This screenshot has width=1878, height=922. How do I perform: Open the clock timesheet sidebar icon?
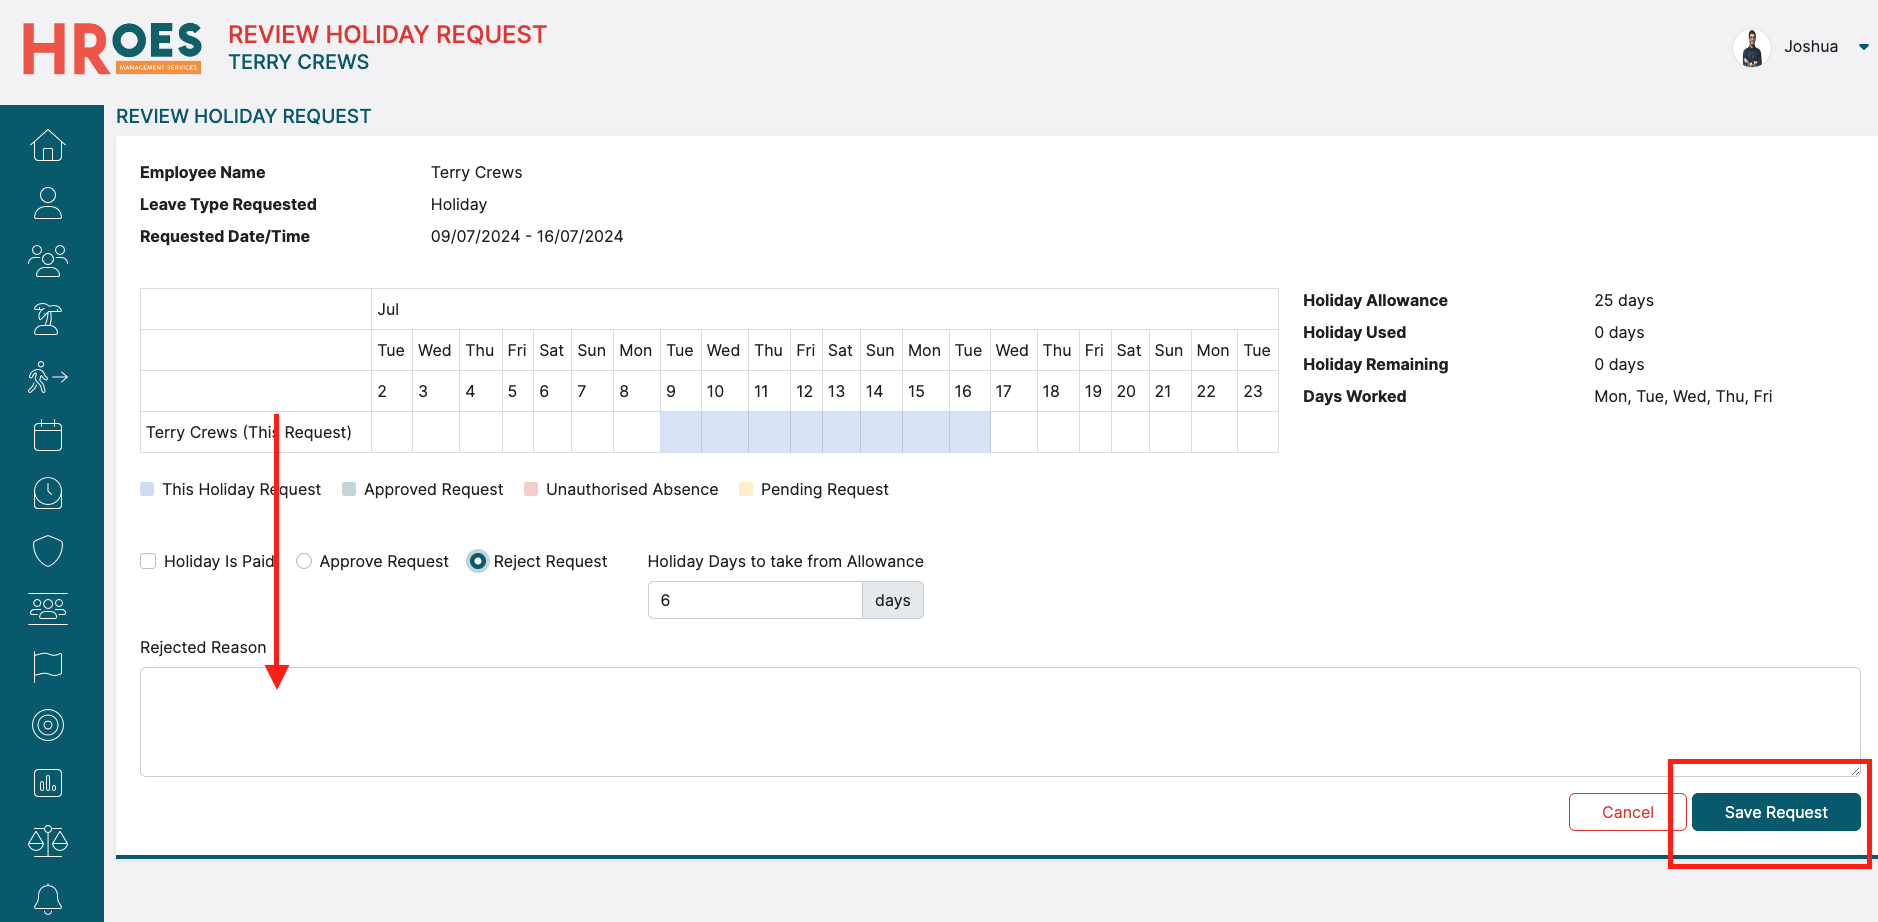[x=48, y=493]
